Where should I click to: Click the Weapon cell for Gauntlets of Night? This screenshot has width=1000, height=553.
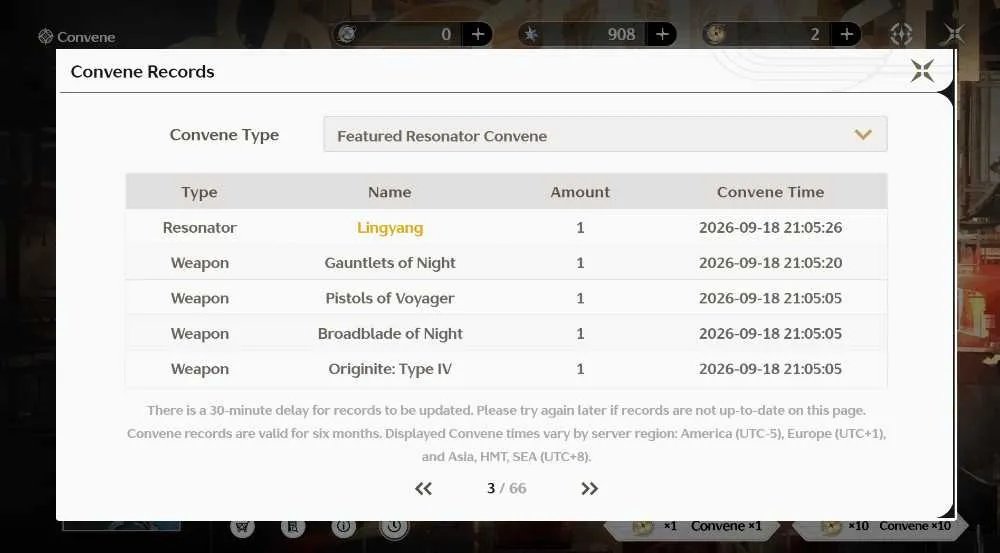(200, 263)
